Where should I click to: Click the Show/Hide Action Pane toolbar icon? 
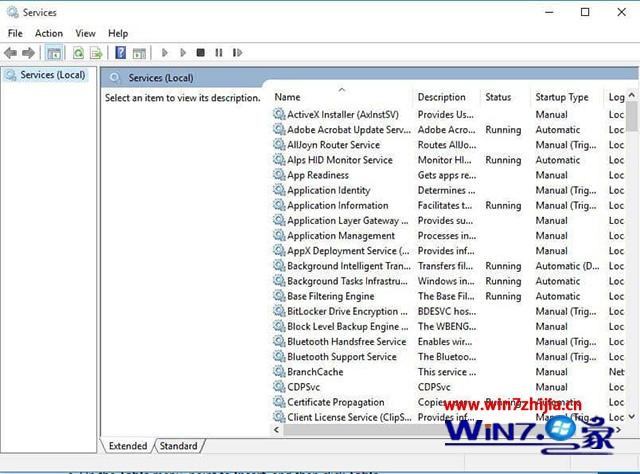click(x=139, y=53)
